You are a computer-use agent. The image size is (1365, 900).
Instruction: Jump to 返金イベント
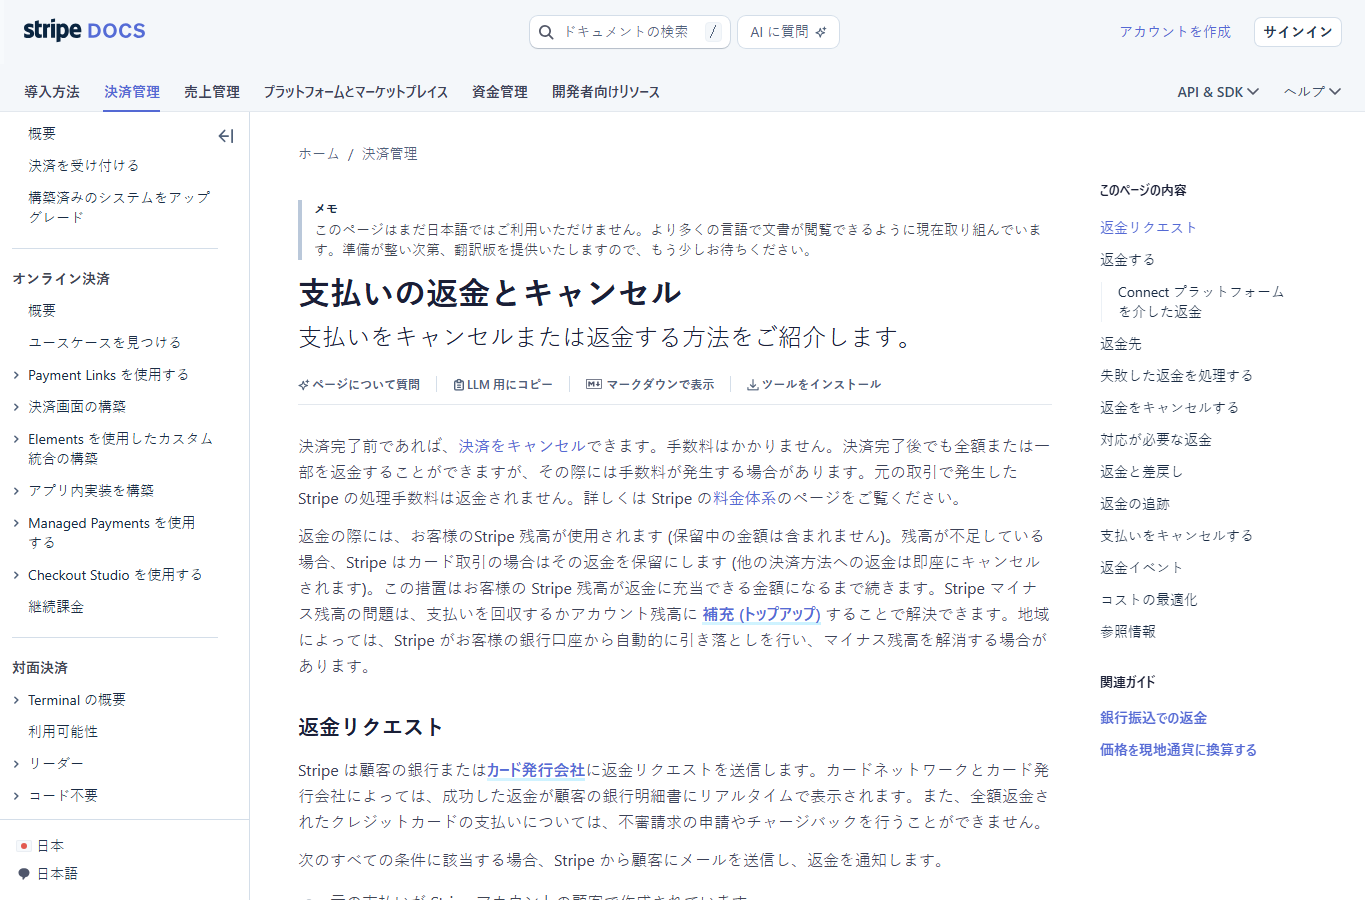click(x=1141, y=568)
